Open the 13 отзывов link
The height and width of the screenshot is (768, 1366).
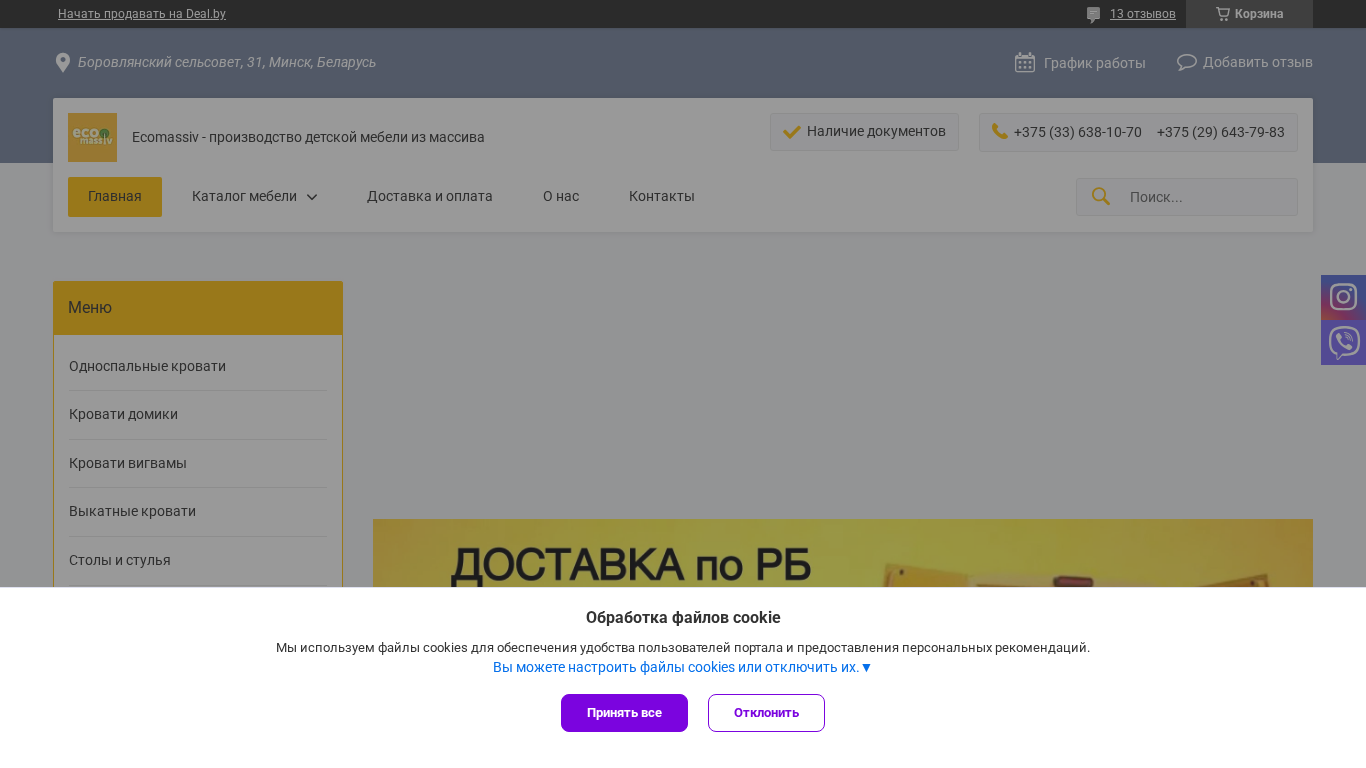coord(1143,14)
